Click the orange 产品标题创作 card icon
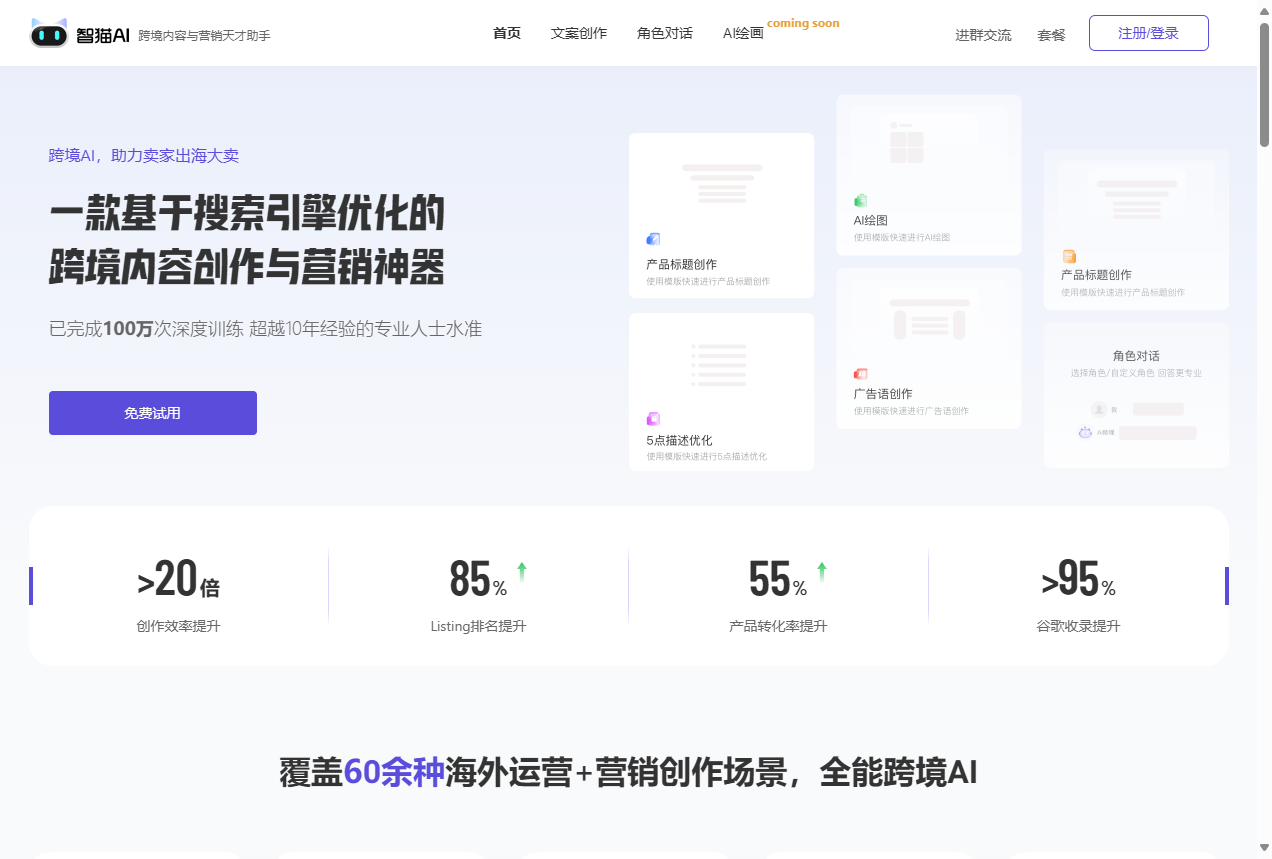This screenshot has width=1272, height=859. (1068, 256)
